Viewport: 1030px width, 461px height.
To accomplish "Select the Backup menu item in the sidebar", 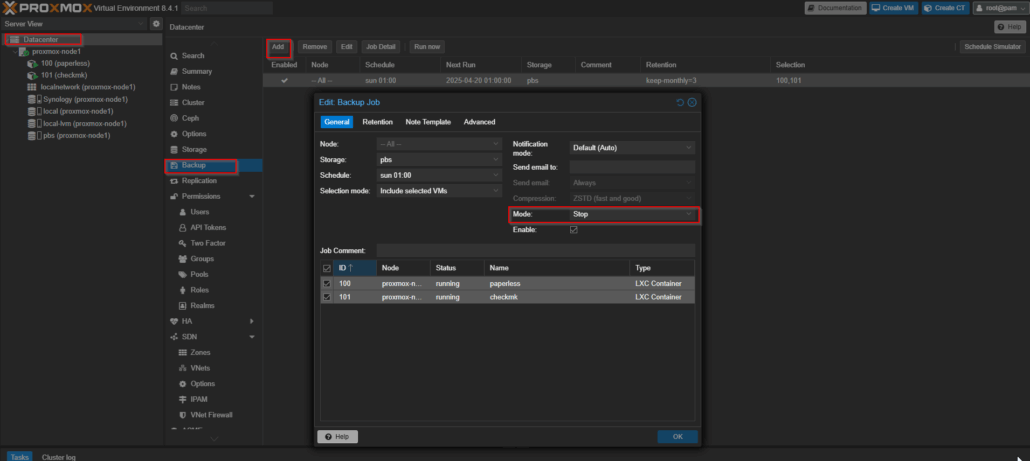I will [213, 165].
